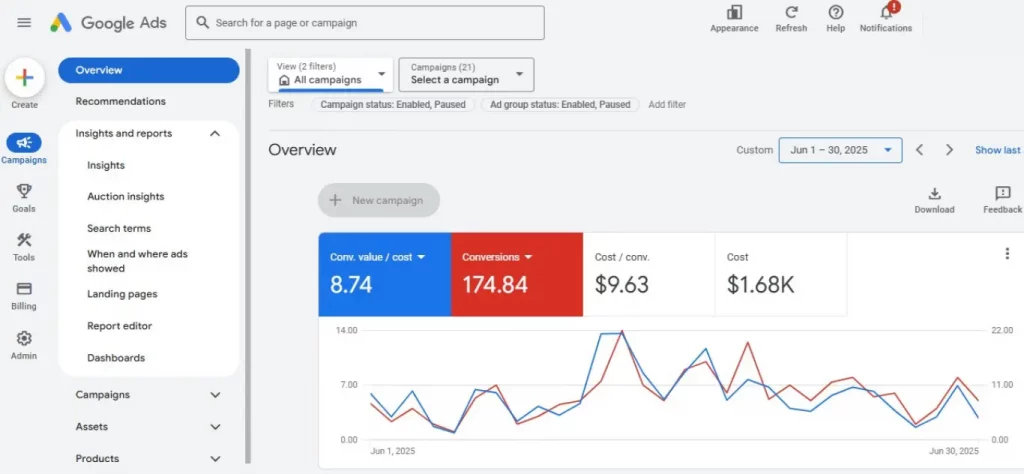The width and height of the screenshot is (1024, 474).
Task: Click the Add filter link
Action: pyautogui.click(x=667, y=104)
